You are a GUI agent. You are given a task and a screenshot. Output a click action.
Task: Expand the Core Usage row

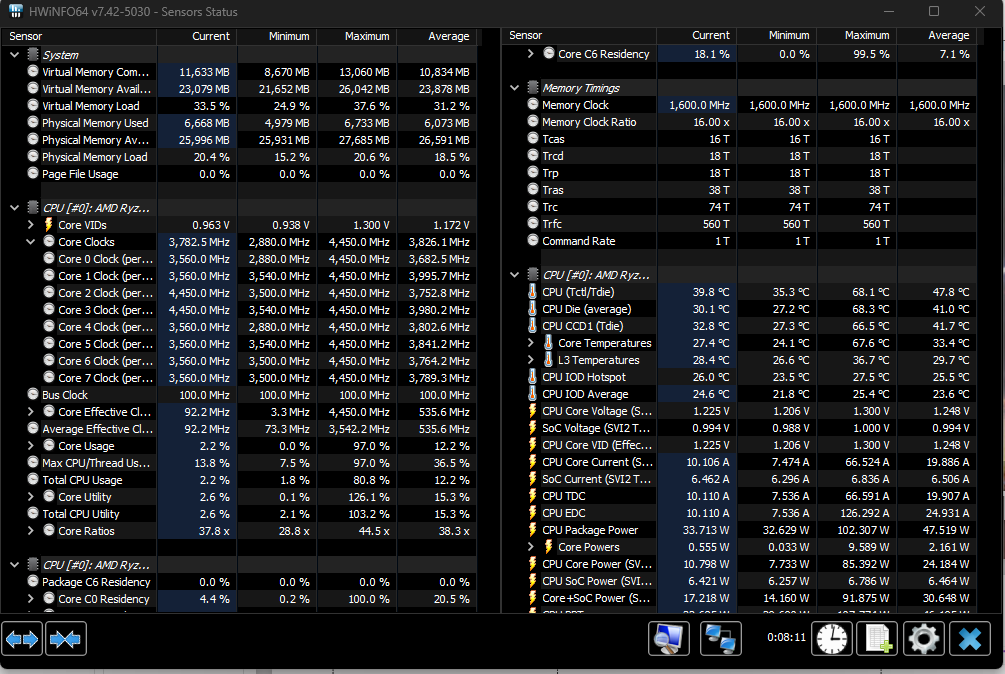30,446
